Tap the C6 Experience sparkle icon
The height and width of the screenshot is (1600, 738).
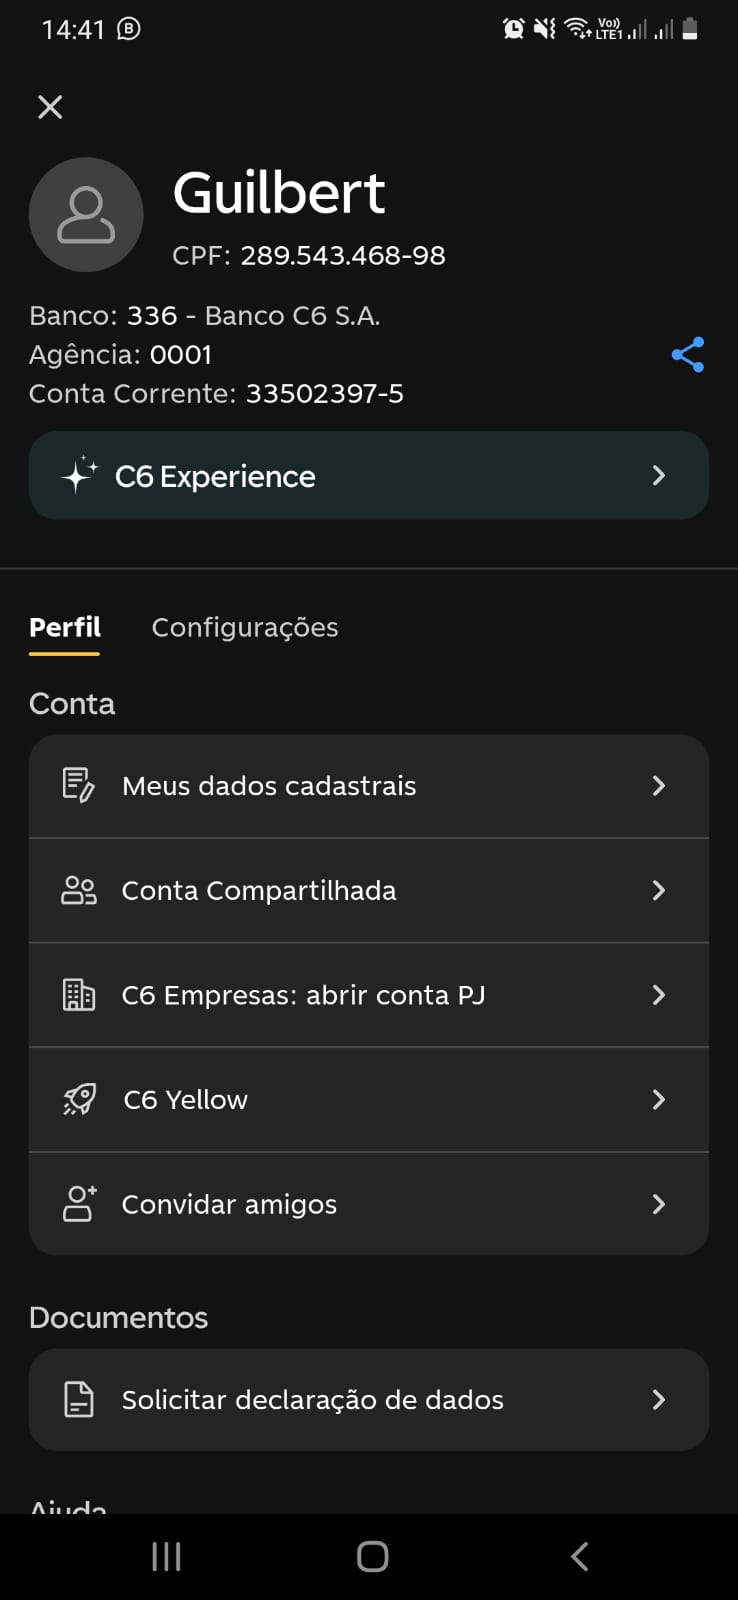(x=79, y=475)
